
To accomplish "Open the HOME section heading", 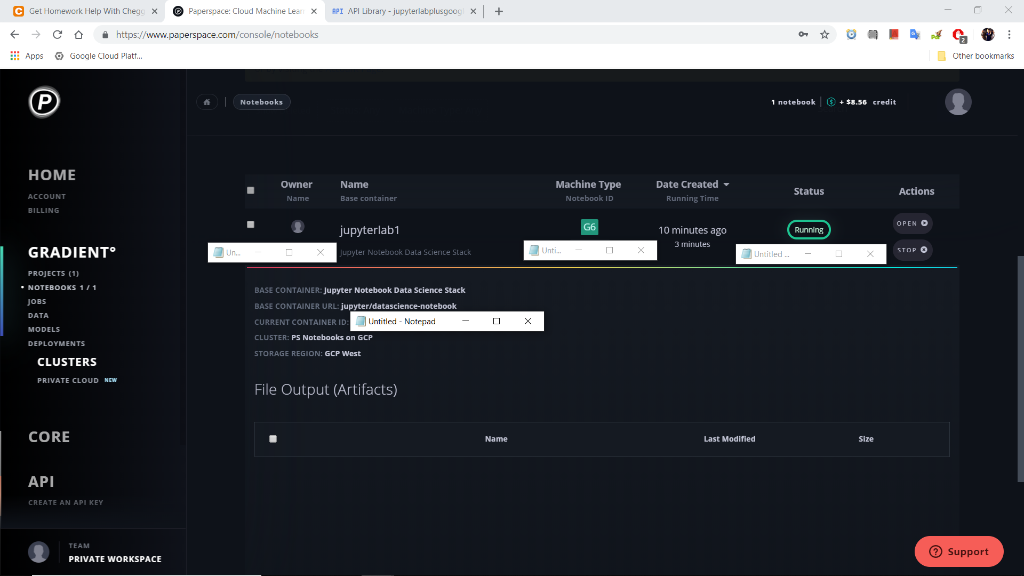I will [52, 175].
